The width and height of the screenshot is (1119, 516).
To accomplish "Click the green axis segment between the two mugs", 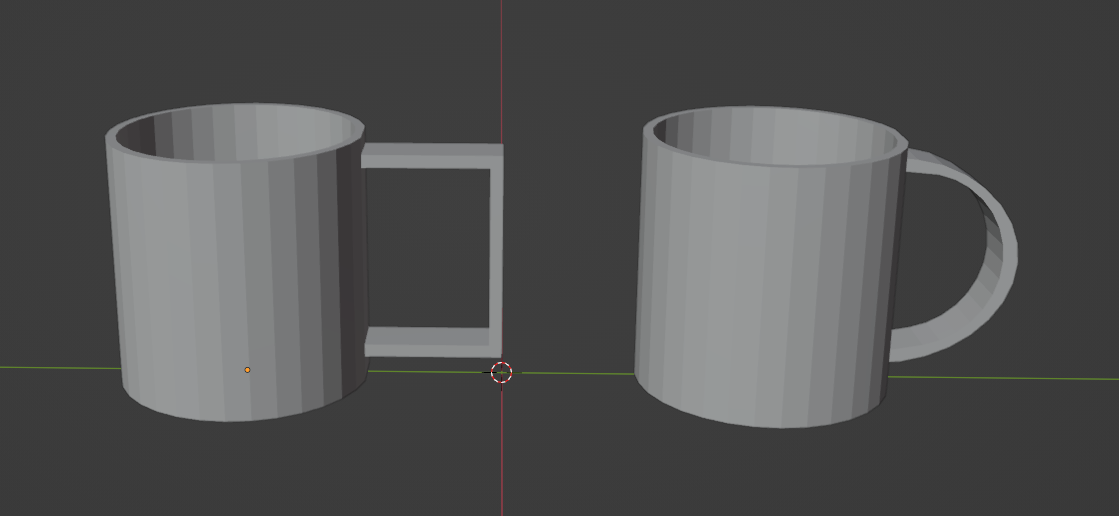I will pyautogui.click(x=578, y=373).
